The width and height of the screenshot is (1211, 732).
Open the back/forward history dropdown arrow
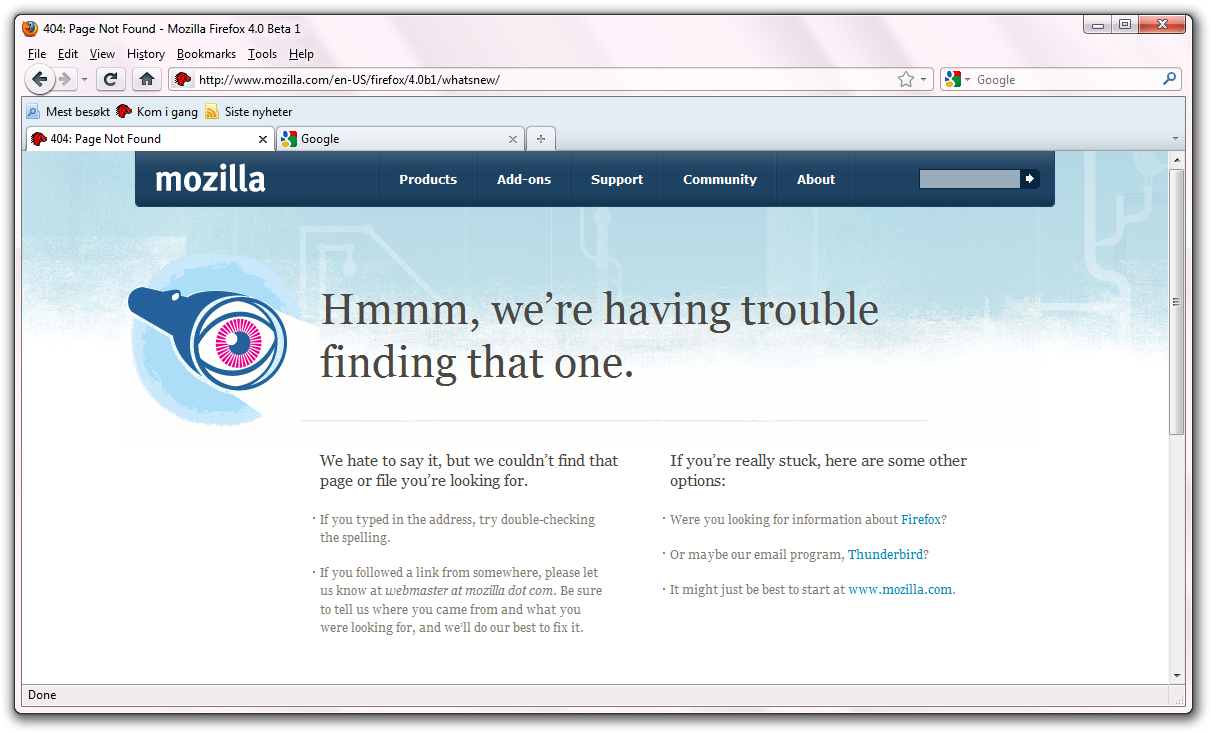coord(84,79)
